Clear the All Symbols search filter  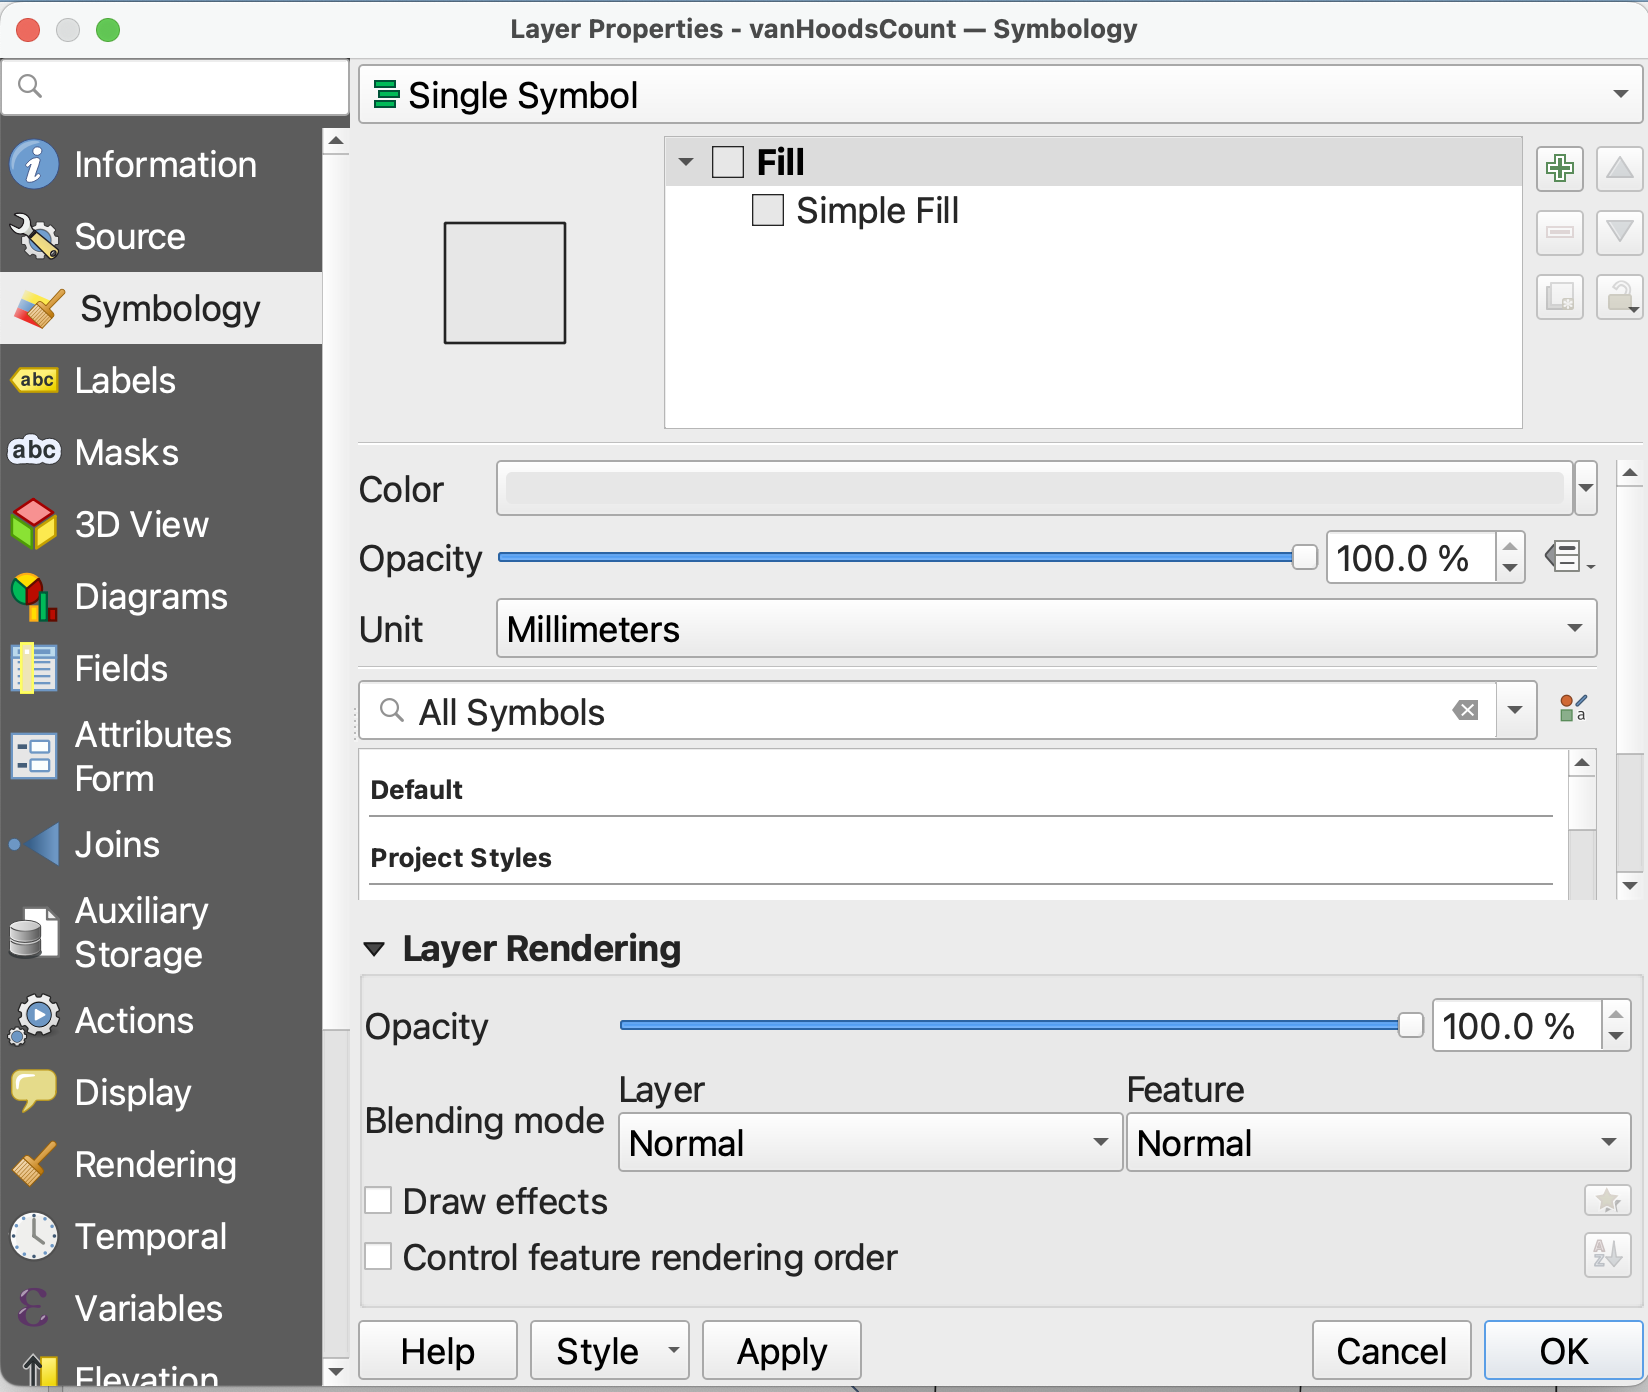point(1465,711)
